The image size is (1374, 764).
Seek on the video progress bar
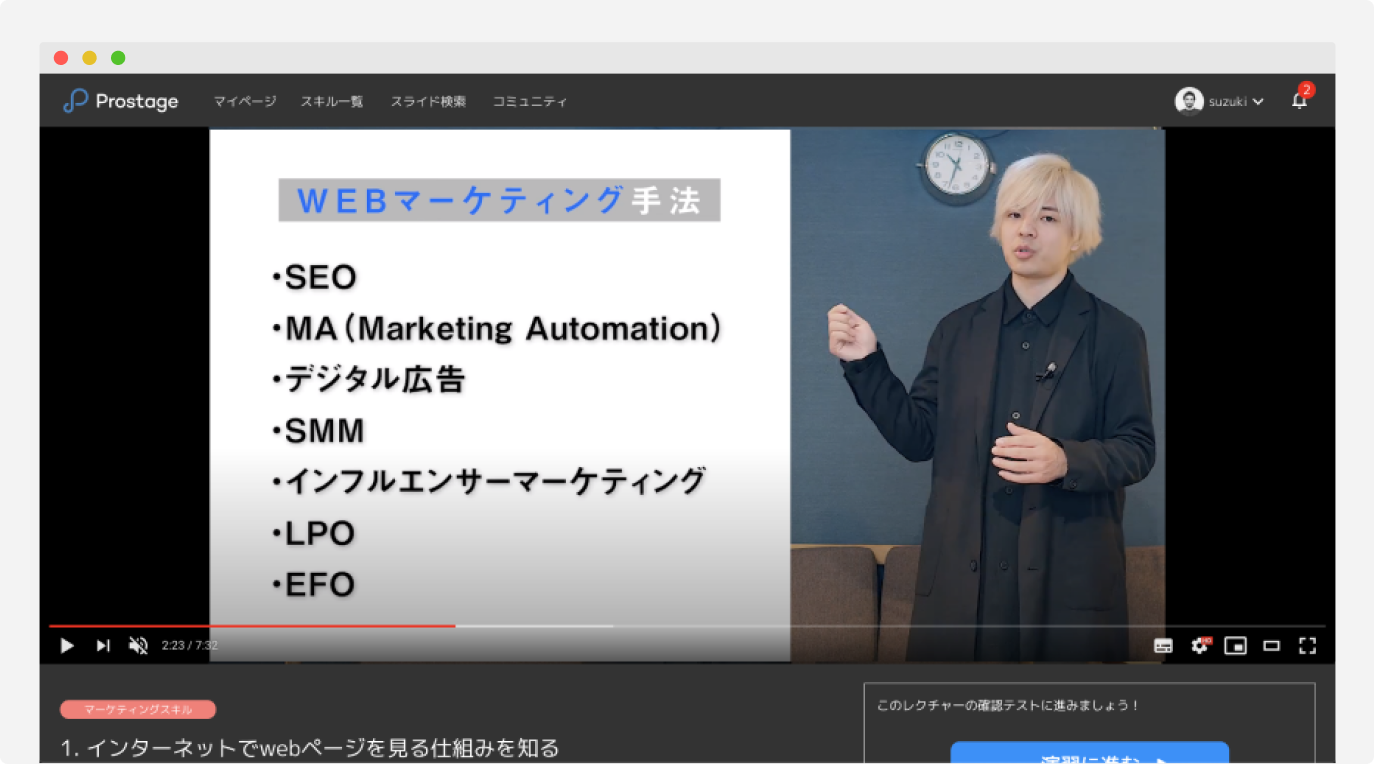(x=687, y=626)
